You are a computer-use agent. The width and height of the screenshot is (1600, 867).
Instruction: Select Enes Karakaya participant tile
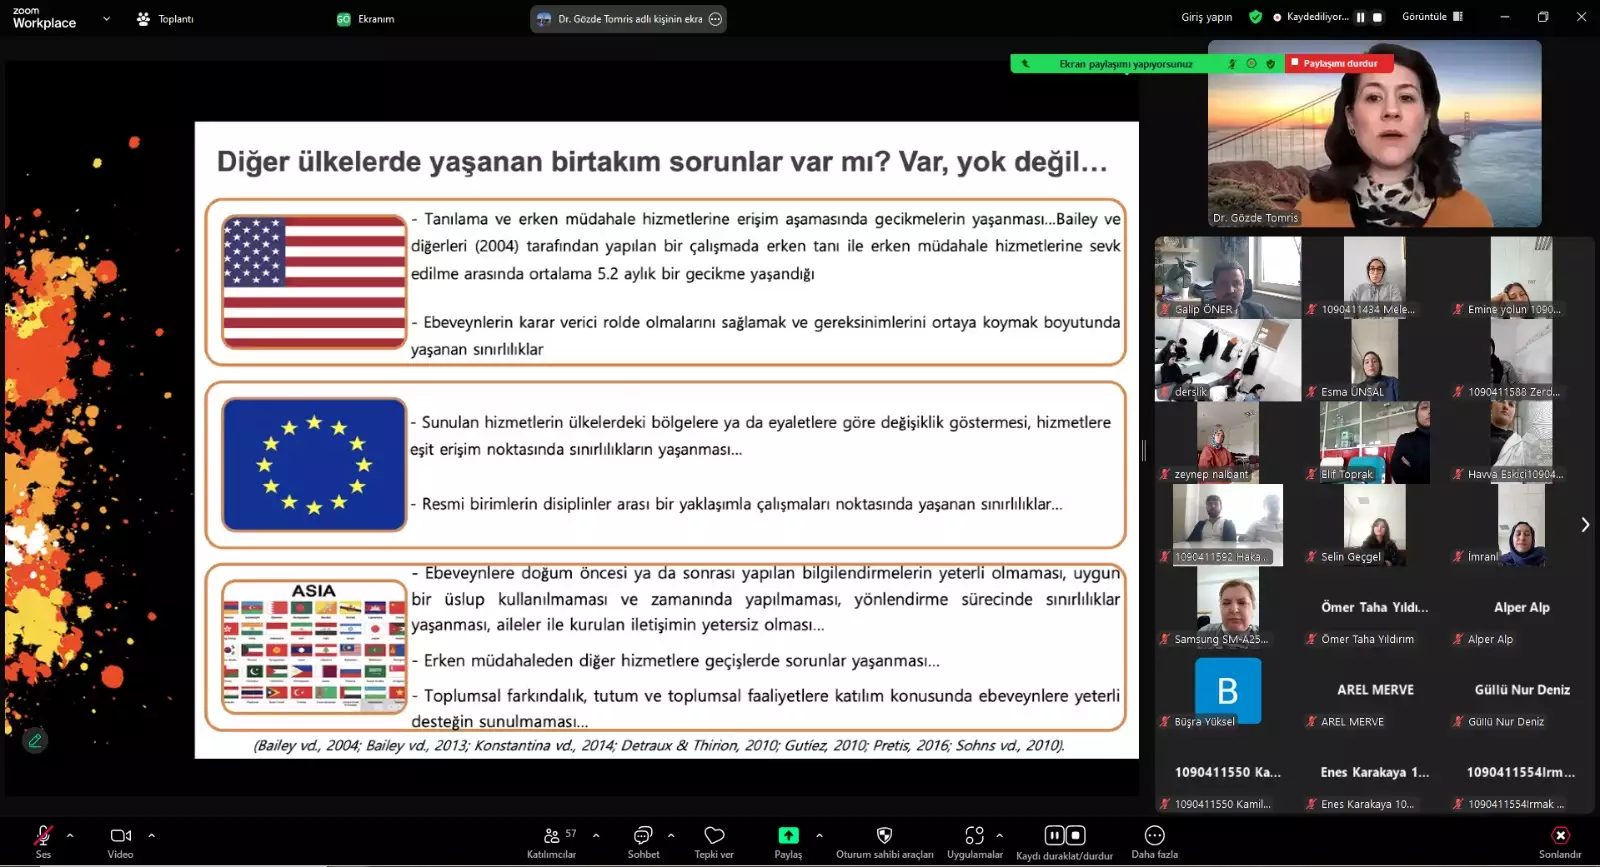click(x=1375, y=773)
